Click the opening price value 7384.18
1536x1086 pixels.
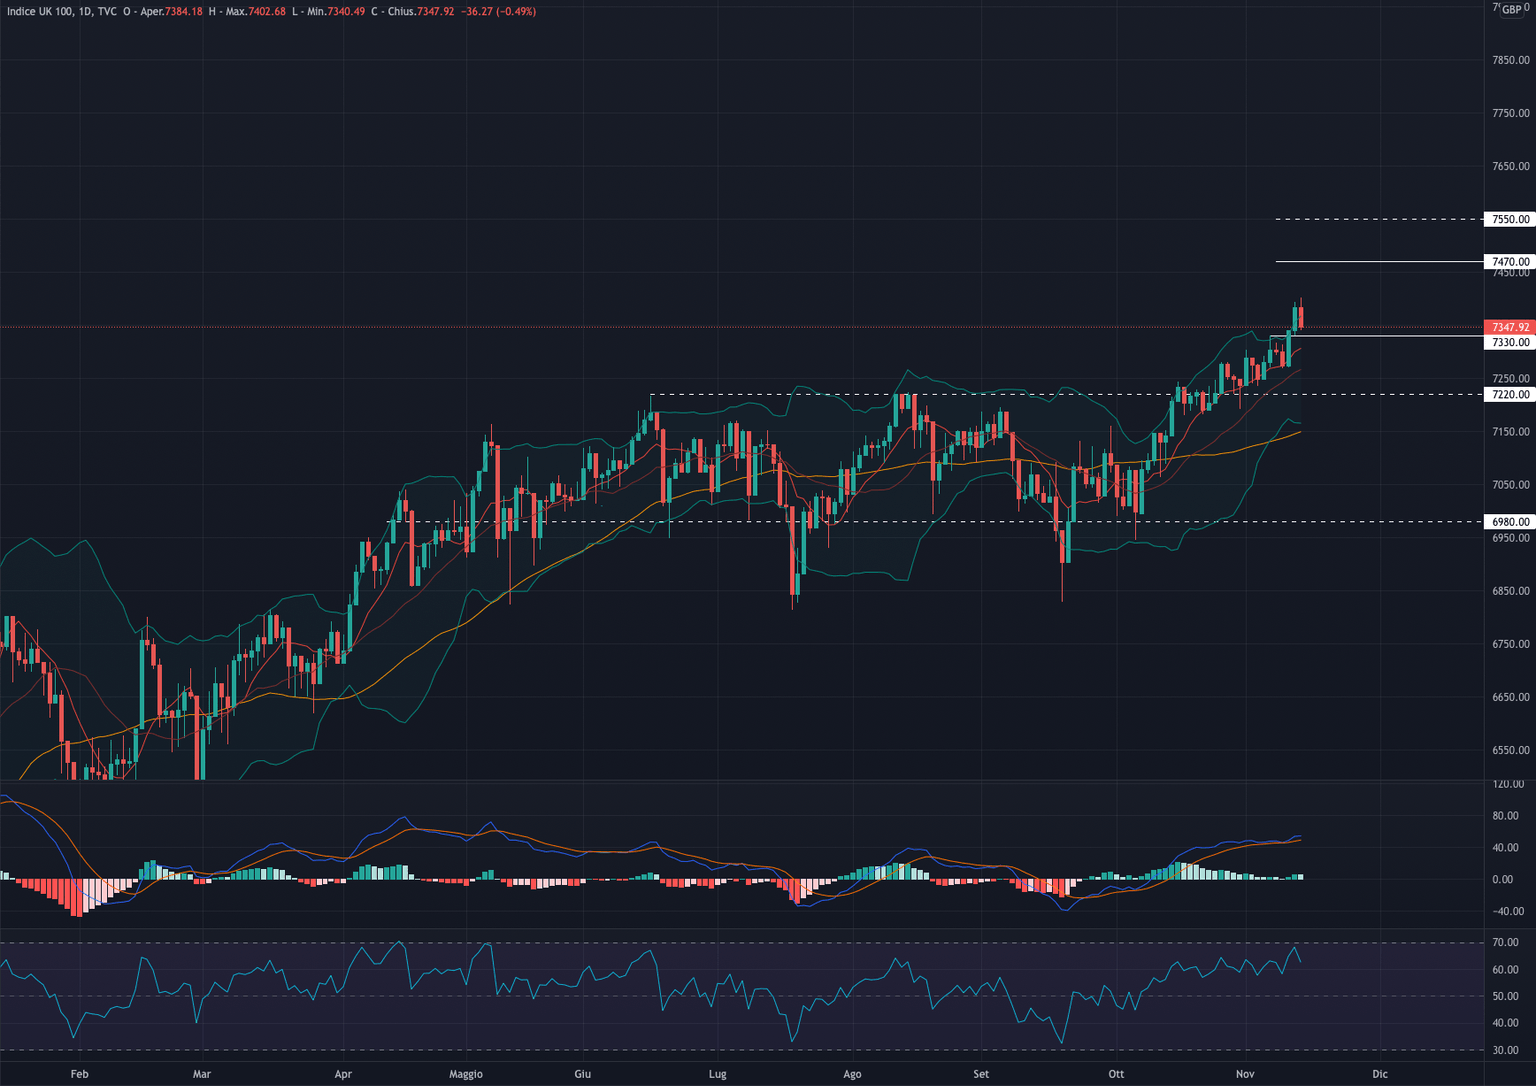tap(183, 12)
